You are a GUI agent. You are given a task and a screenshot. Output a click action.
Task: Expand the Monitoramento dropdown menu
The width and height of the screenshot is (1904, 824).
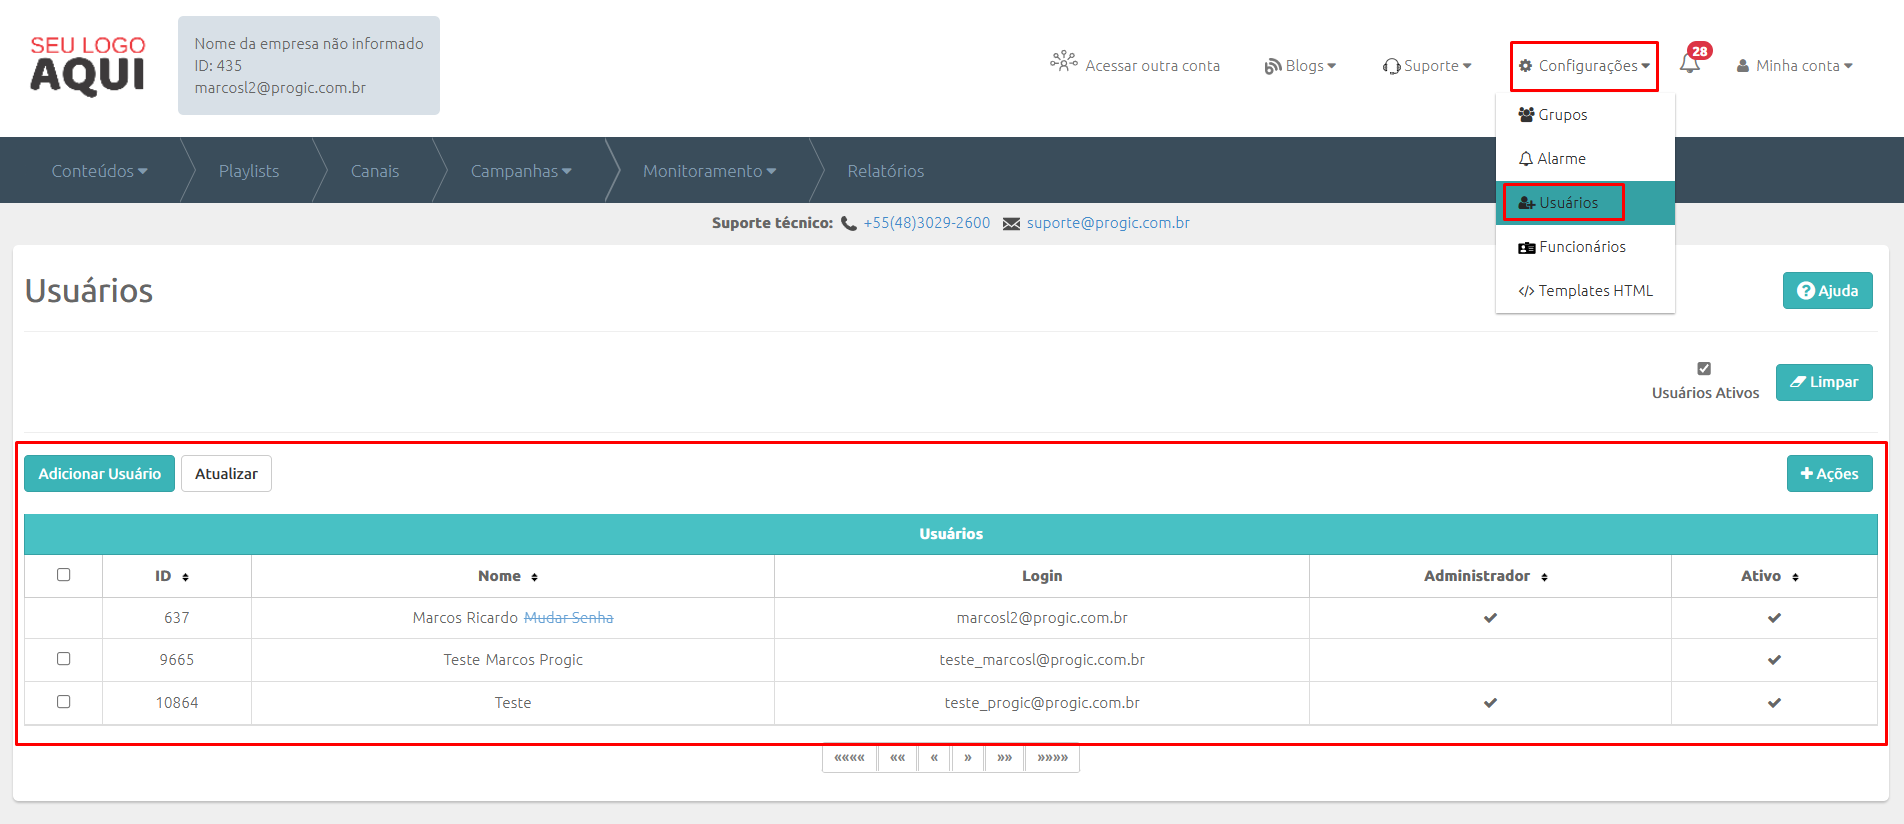709,171
